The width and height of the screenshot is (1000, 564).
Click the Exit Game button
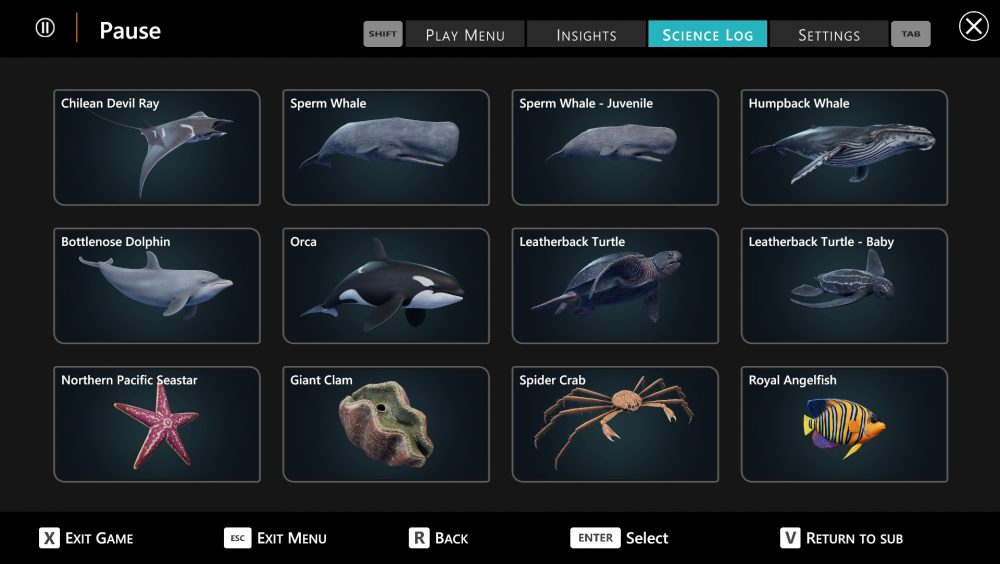pyautogui.click(x=86, y=538)
